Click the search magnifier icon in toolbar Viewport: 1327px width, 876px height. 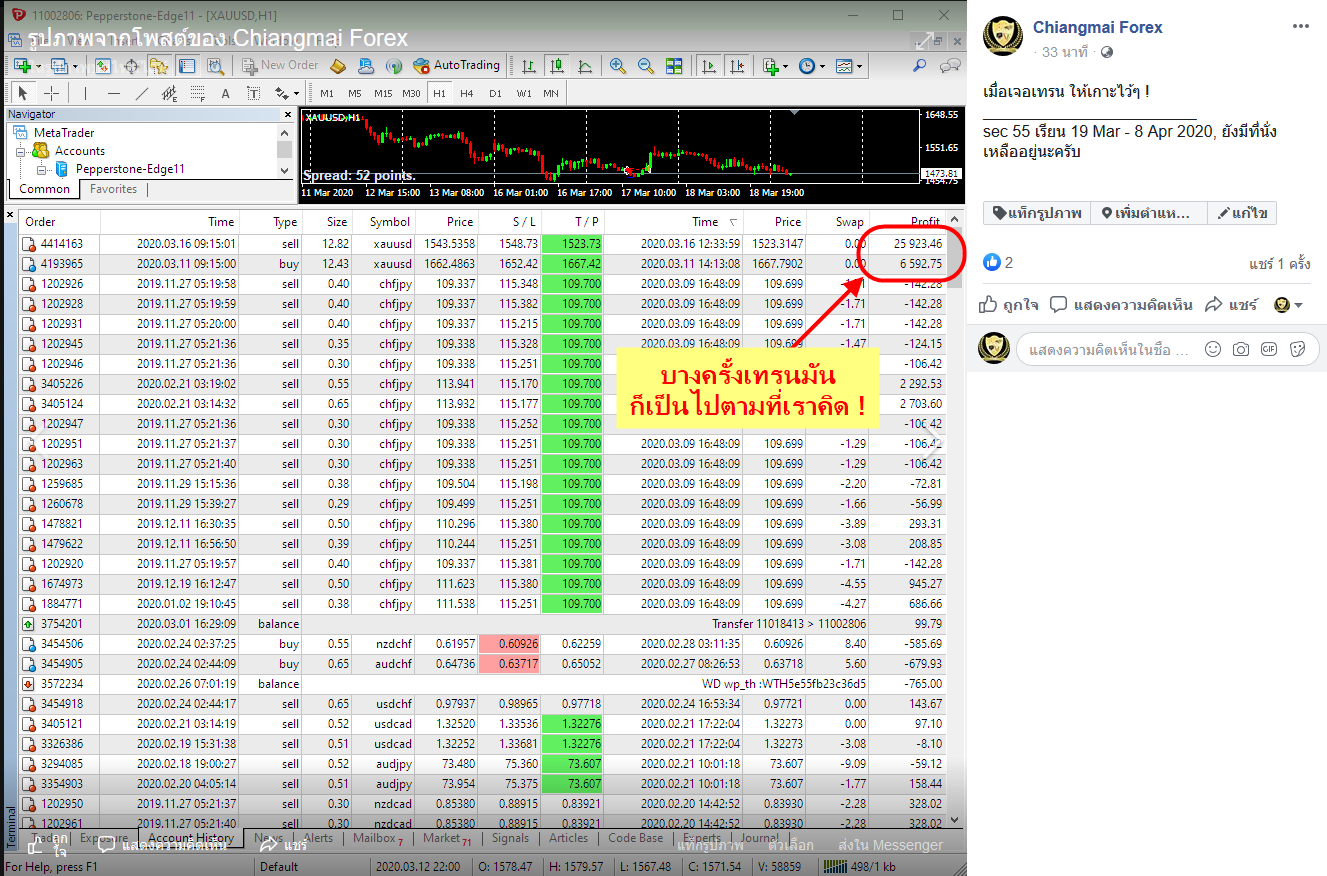pyautogui.click(x=920, y=66)
